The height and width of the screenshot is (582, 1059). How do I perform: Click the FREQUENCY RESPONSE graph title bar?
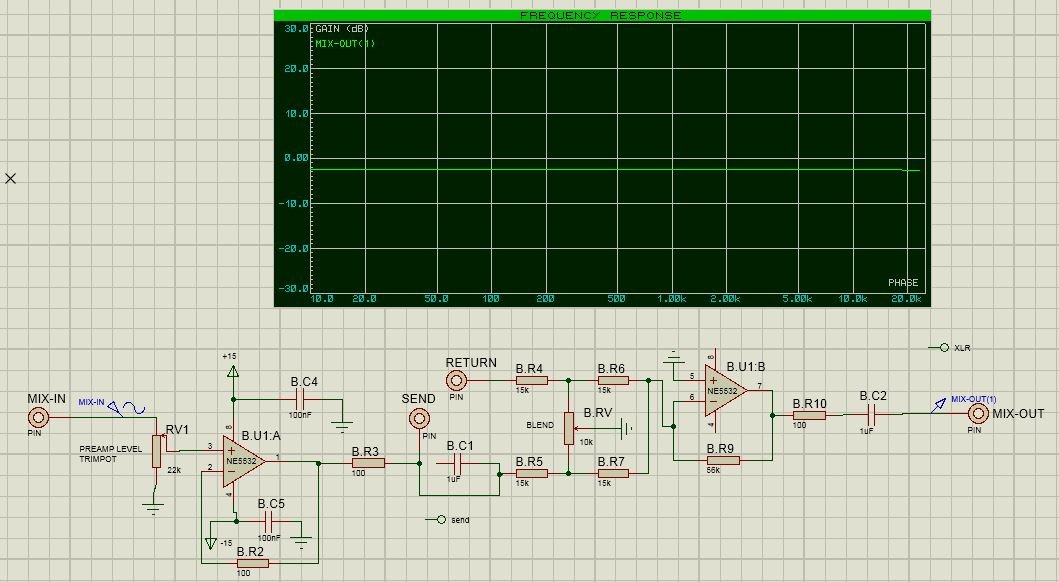(x=602, y=15)
